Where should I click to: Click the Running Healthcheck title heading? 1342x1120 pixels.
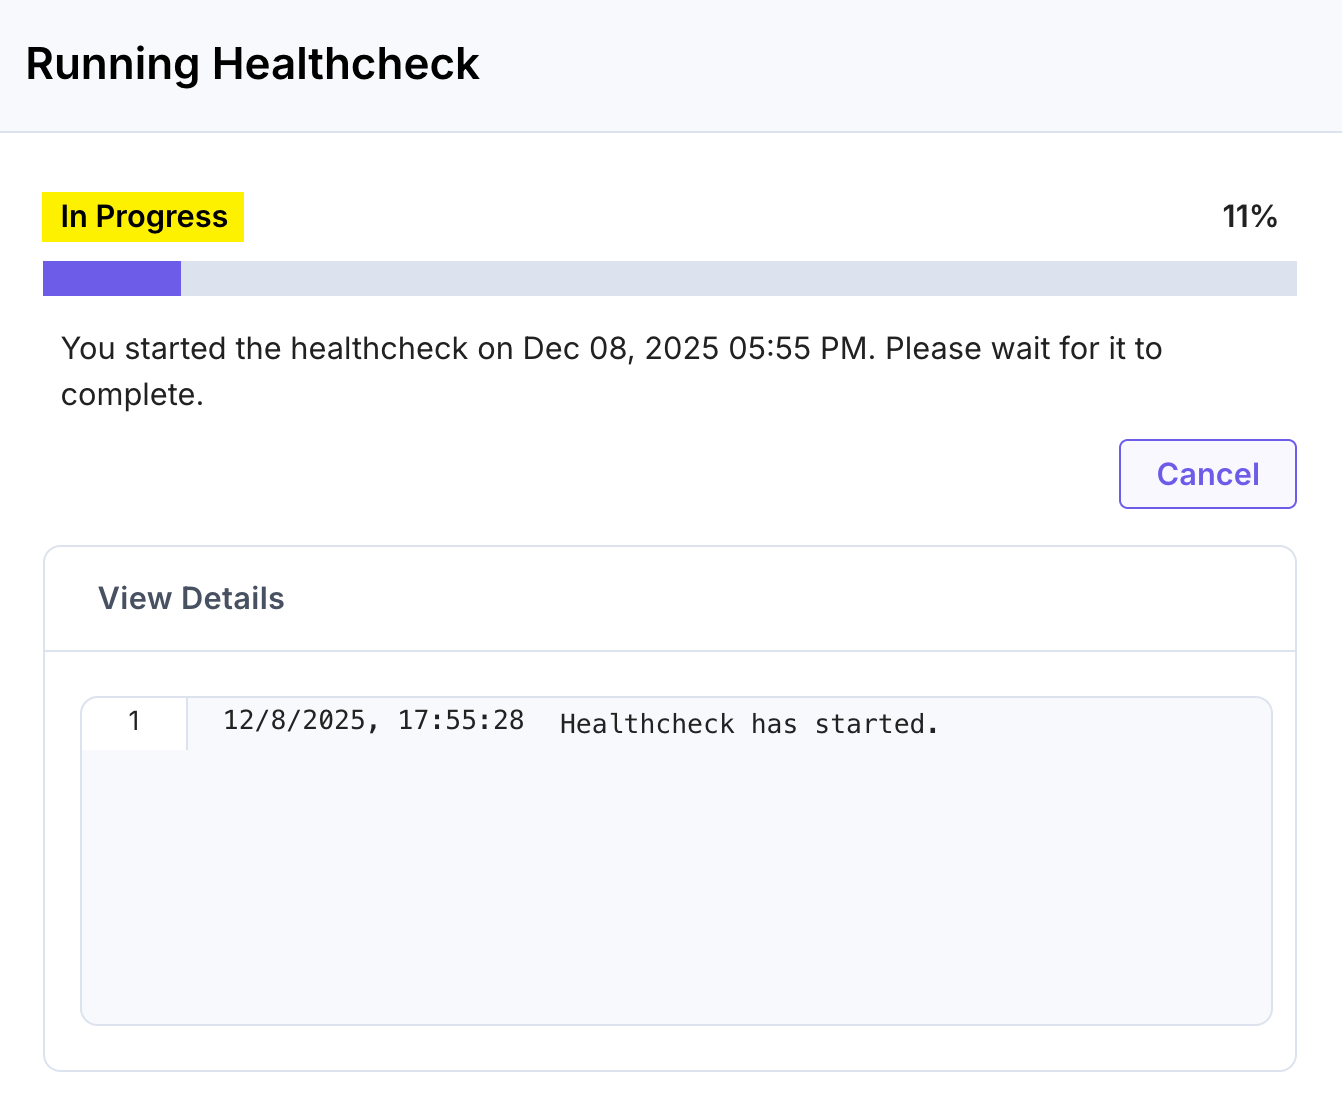pos(253,64)
